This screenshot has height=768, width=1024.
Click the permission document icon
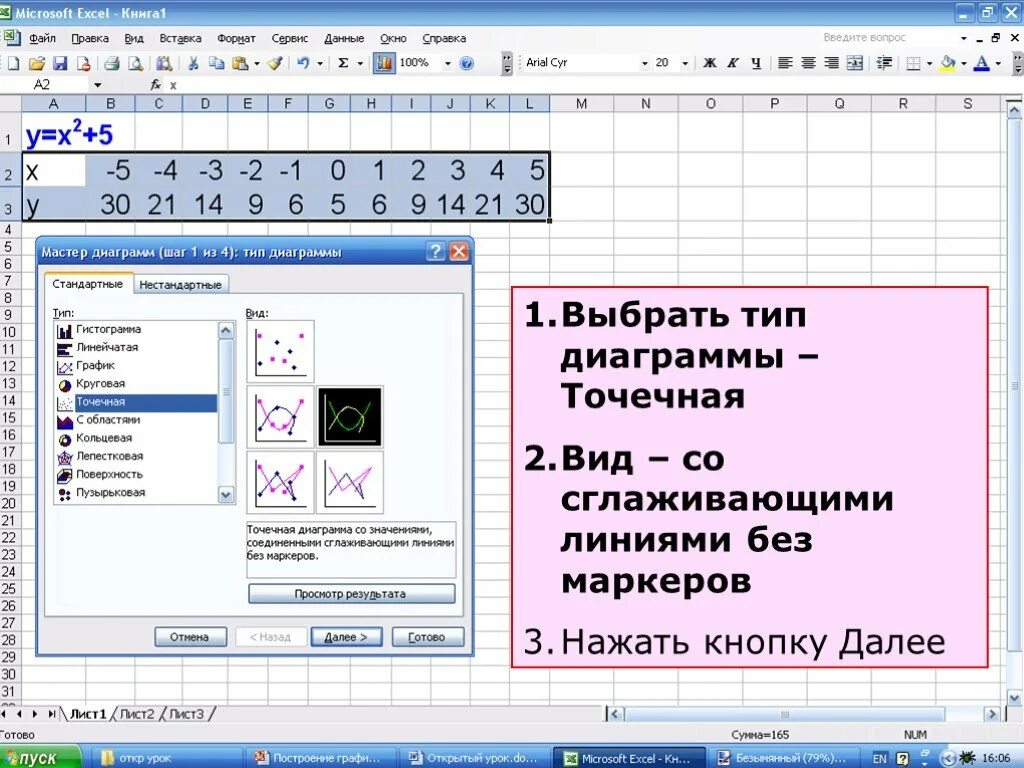click(x=84, y=63)
